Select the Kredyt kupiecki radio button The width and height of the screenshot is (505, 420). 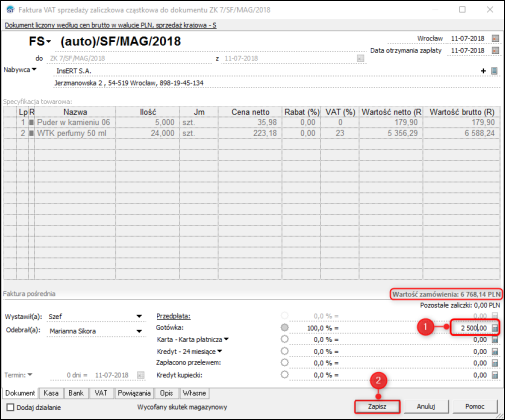coord(284,374)
